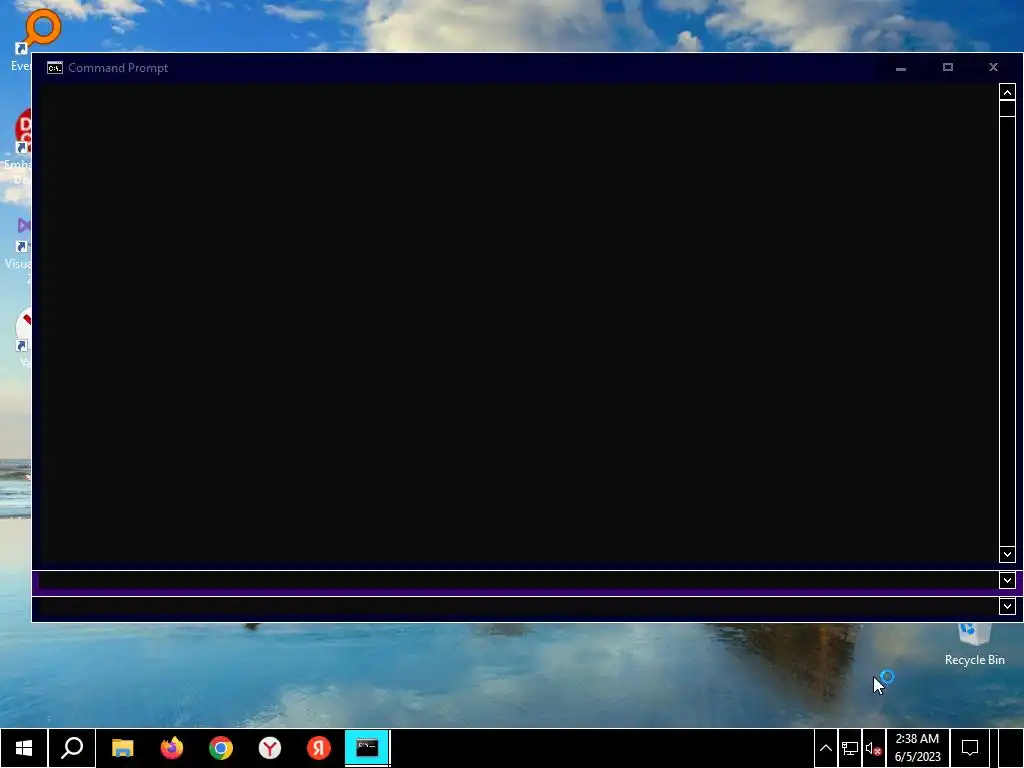Click the Show desktop strip
1024x768 pixels.
1011,748
